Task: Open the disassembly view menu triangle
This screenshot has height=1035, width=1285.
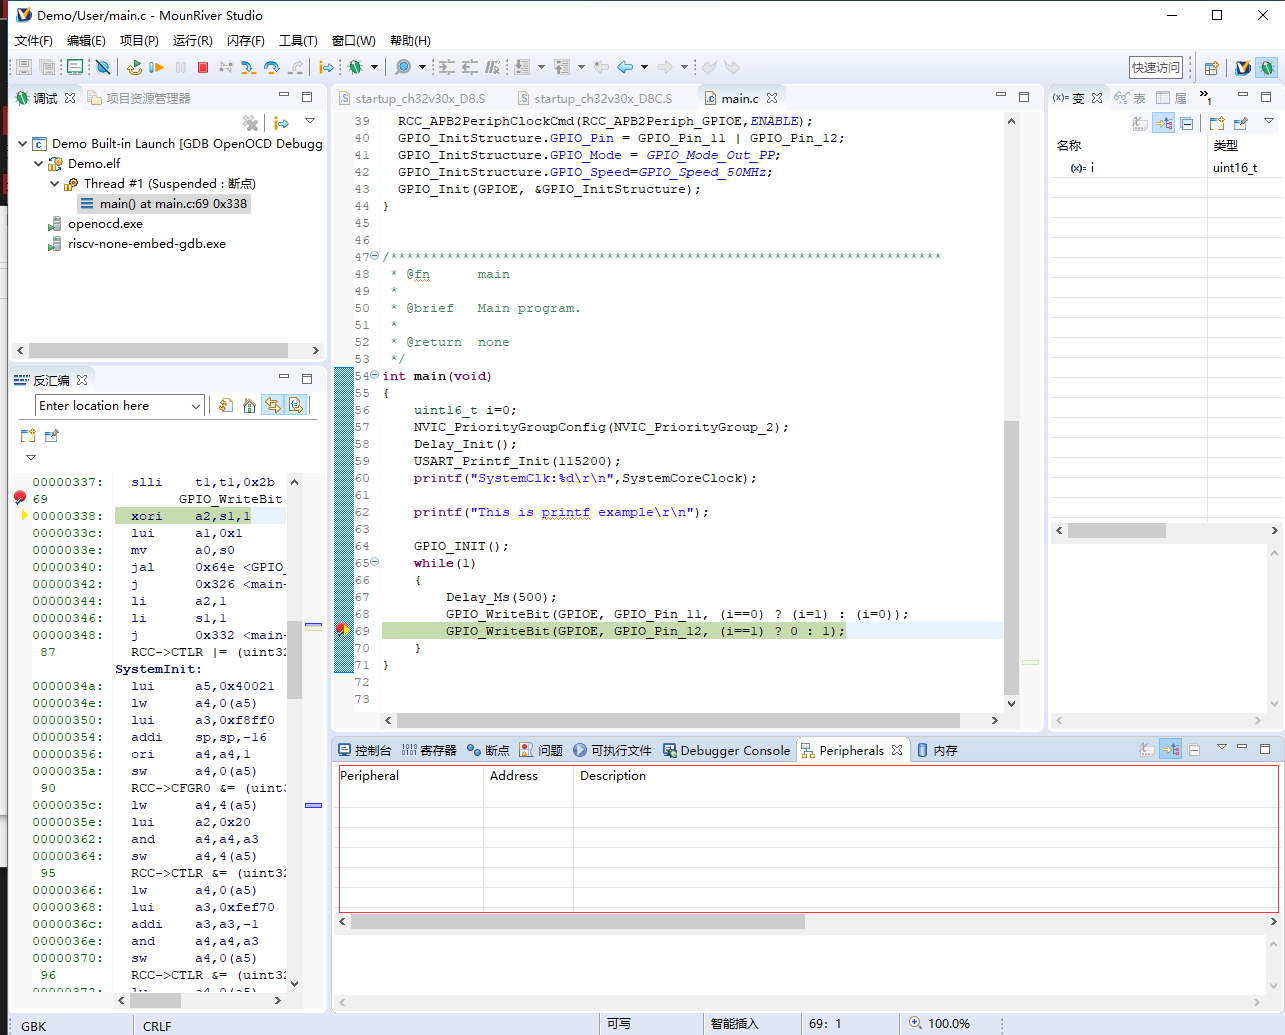Action: [x=30, y=457]
